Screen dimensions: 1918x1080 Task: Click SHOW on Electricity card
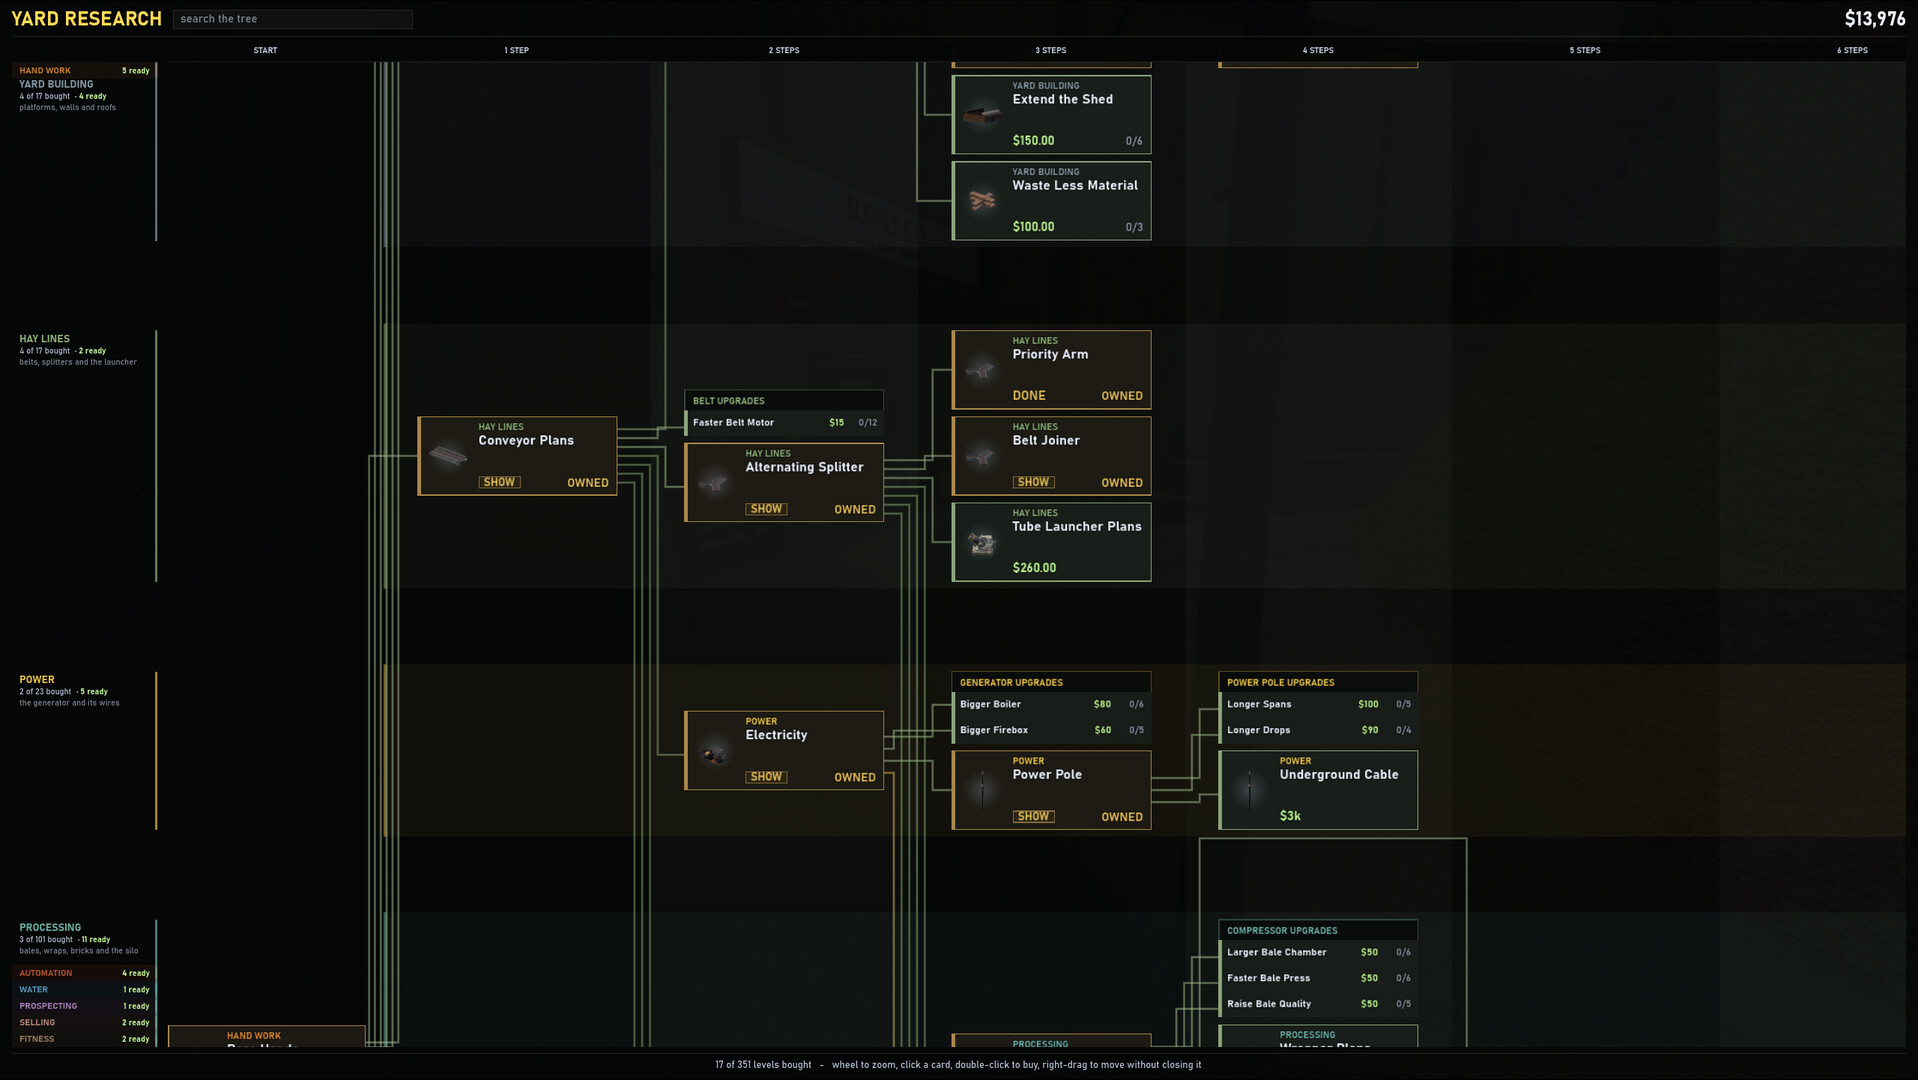(x=766, y=777)
